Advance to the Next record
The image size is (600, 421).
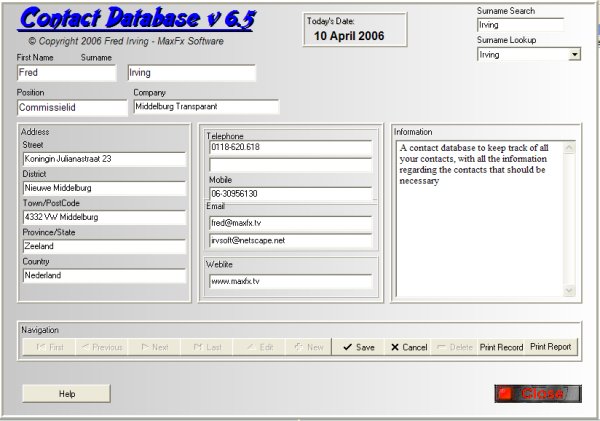coord(153,347)
